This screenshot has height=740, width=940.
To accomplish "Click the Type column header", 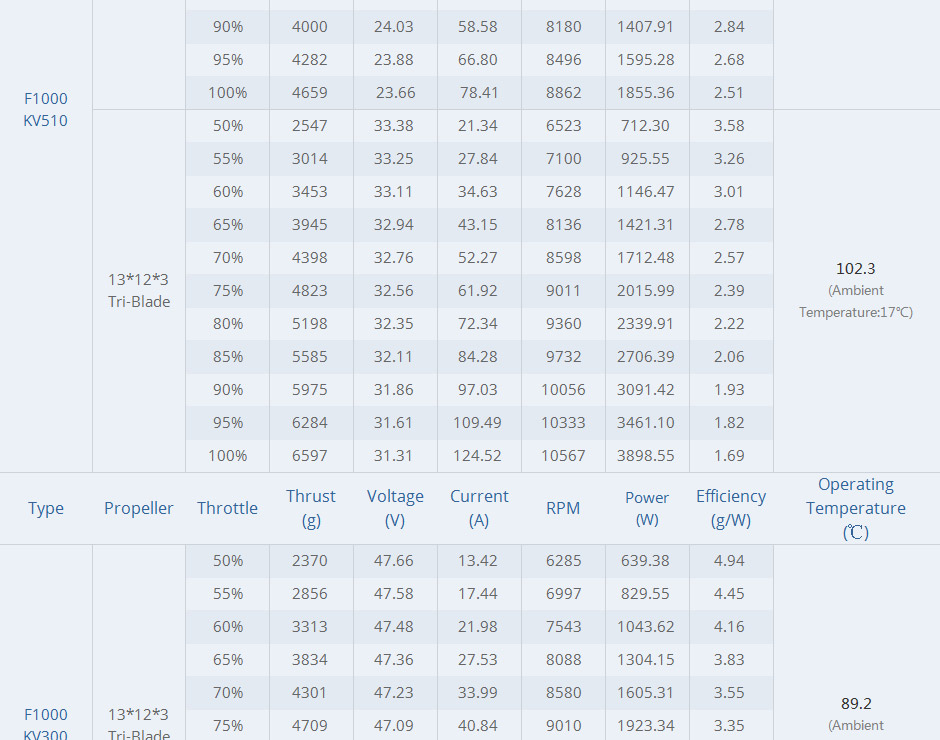I will tap(46, 508).
